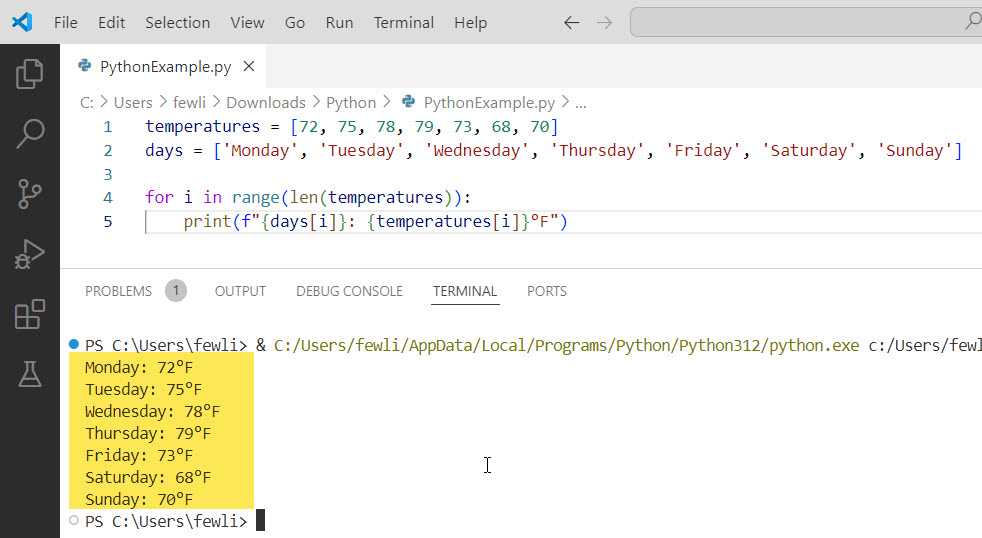
Task: Open the Terminal menu
Action: [x=404, y=23]
